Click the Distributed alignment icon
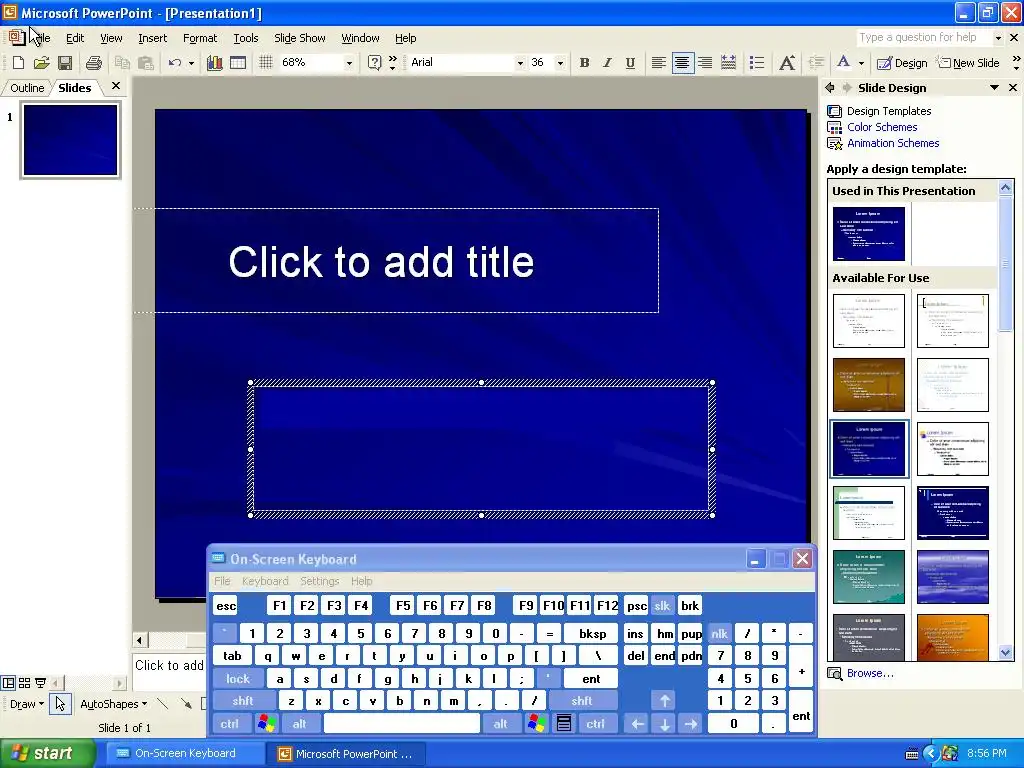This screenshot has width=1024, height=768. click(x=728, y=63)
